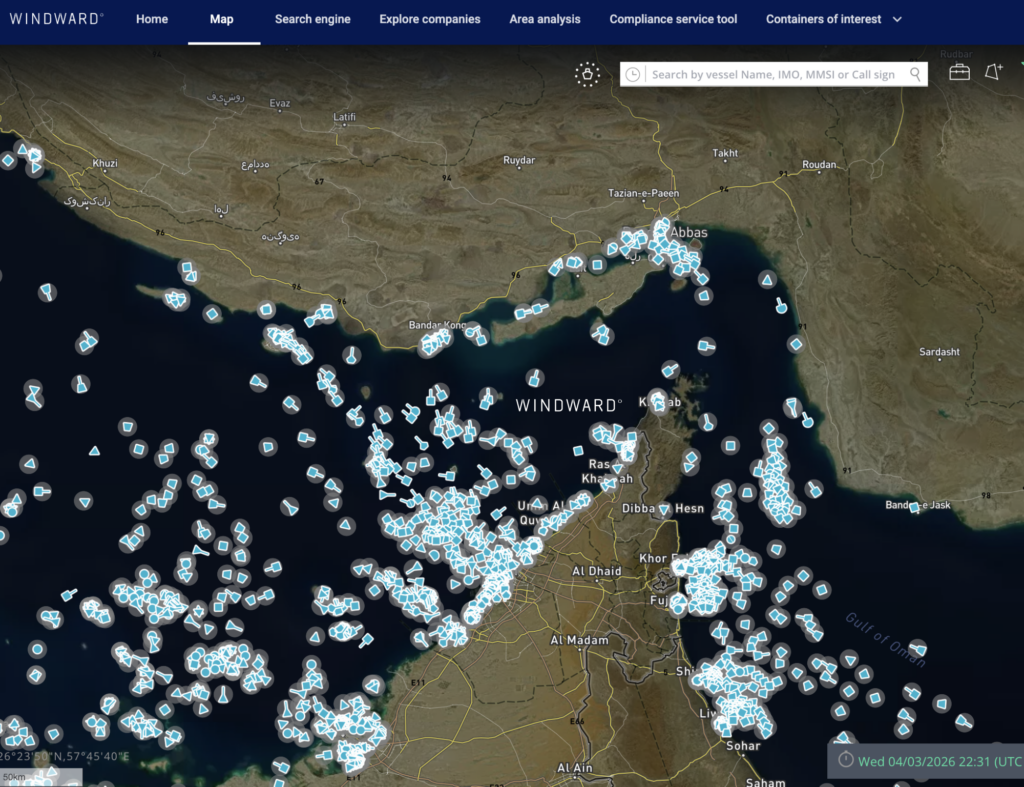Image resolution: width=1024 pixels, height=787 pixels.
Task: Click the Al Dhaid city label
Action: [x=596, y=571]
